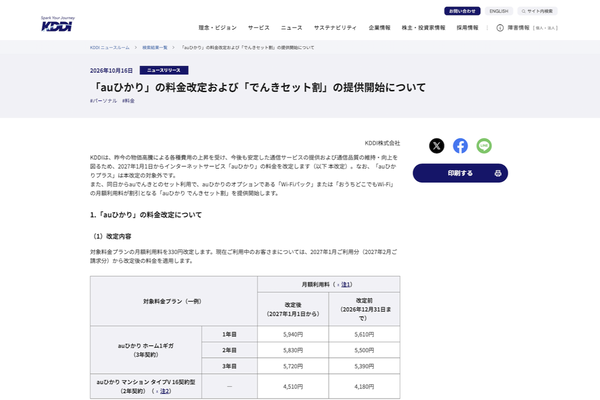The image size is (600, 400).
Task: Switch language with the ENGLISH button
Action: coord(499,11)
